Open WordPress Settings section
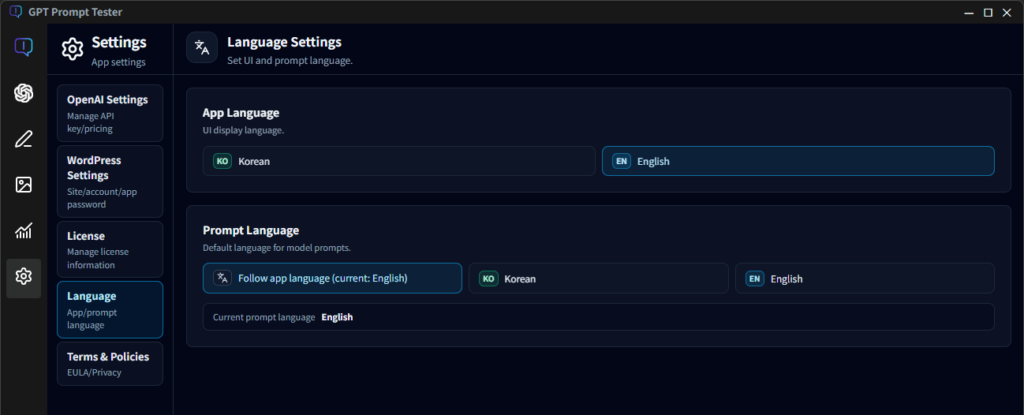 click(x=110, y=182)
